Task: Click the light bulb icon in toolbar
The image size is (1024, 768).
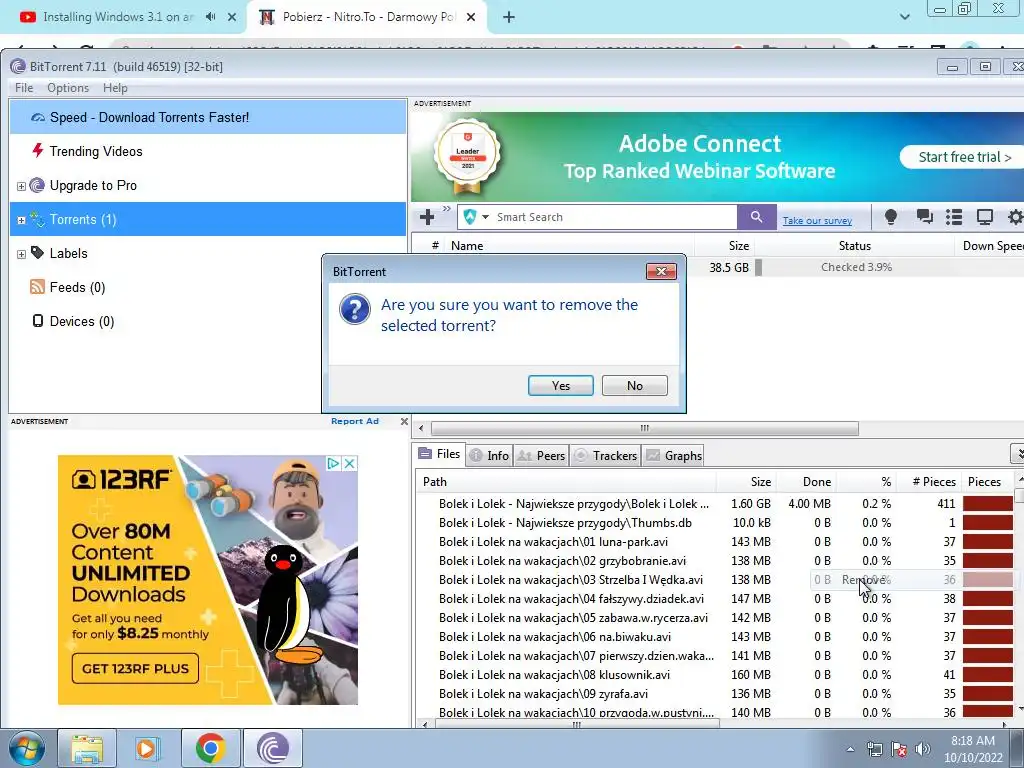Action: coord(891,217)
